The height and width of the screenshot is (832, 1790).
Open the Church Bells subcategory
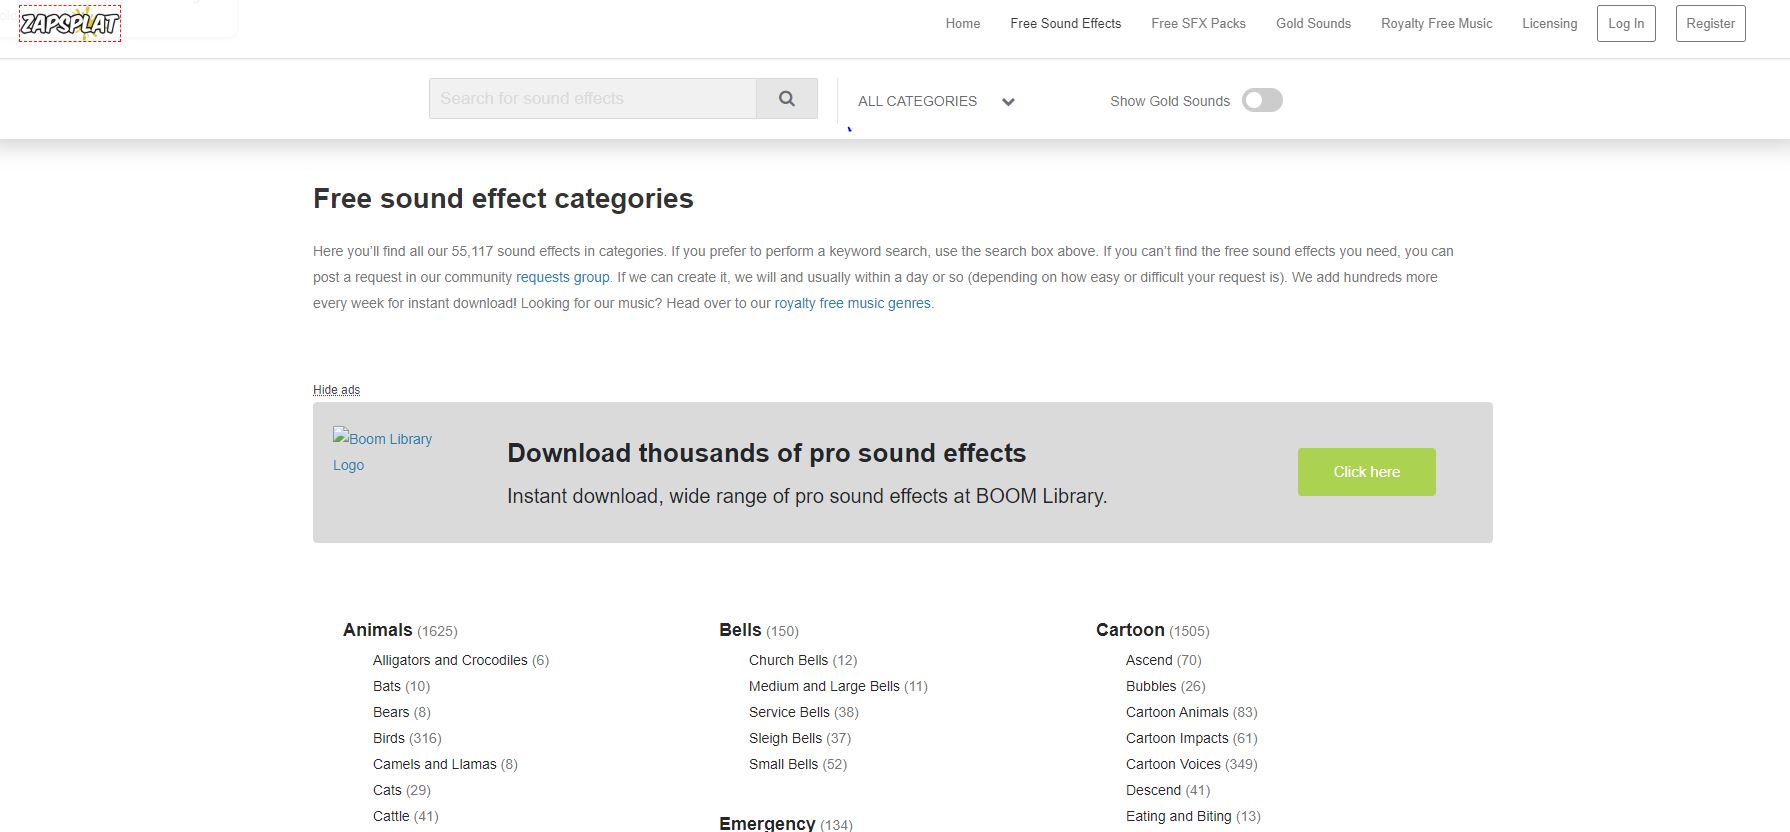point(788,660)
